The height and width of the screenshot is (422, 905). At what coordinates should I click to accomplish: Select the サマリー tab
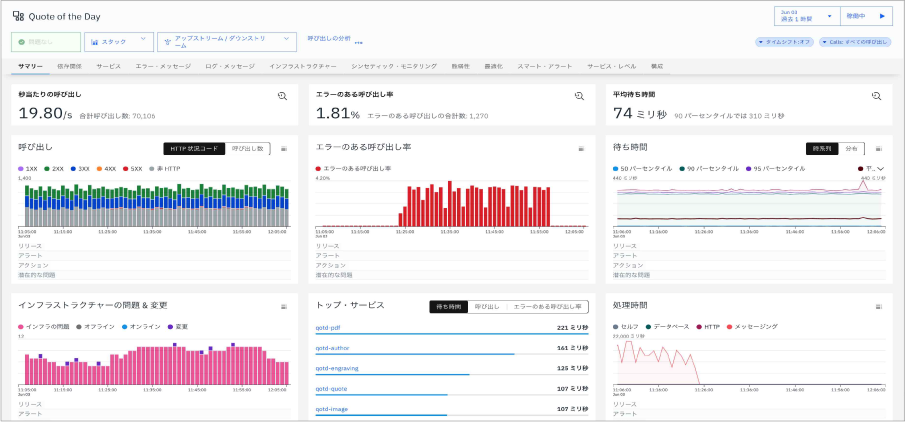coord(30,66)
